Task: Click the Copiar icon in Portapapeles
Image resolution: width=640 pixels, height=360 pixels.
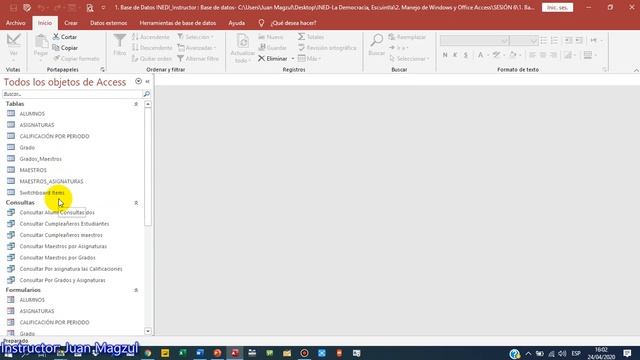Action: point(56,48)
